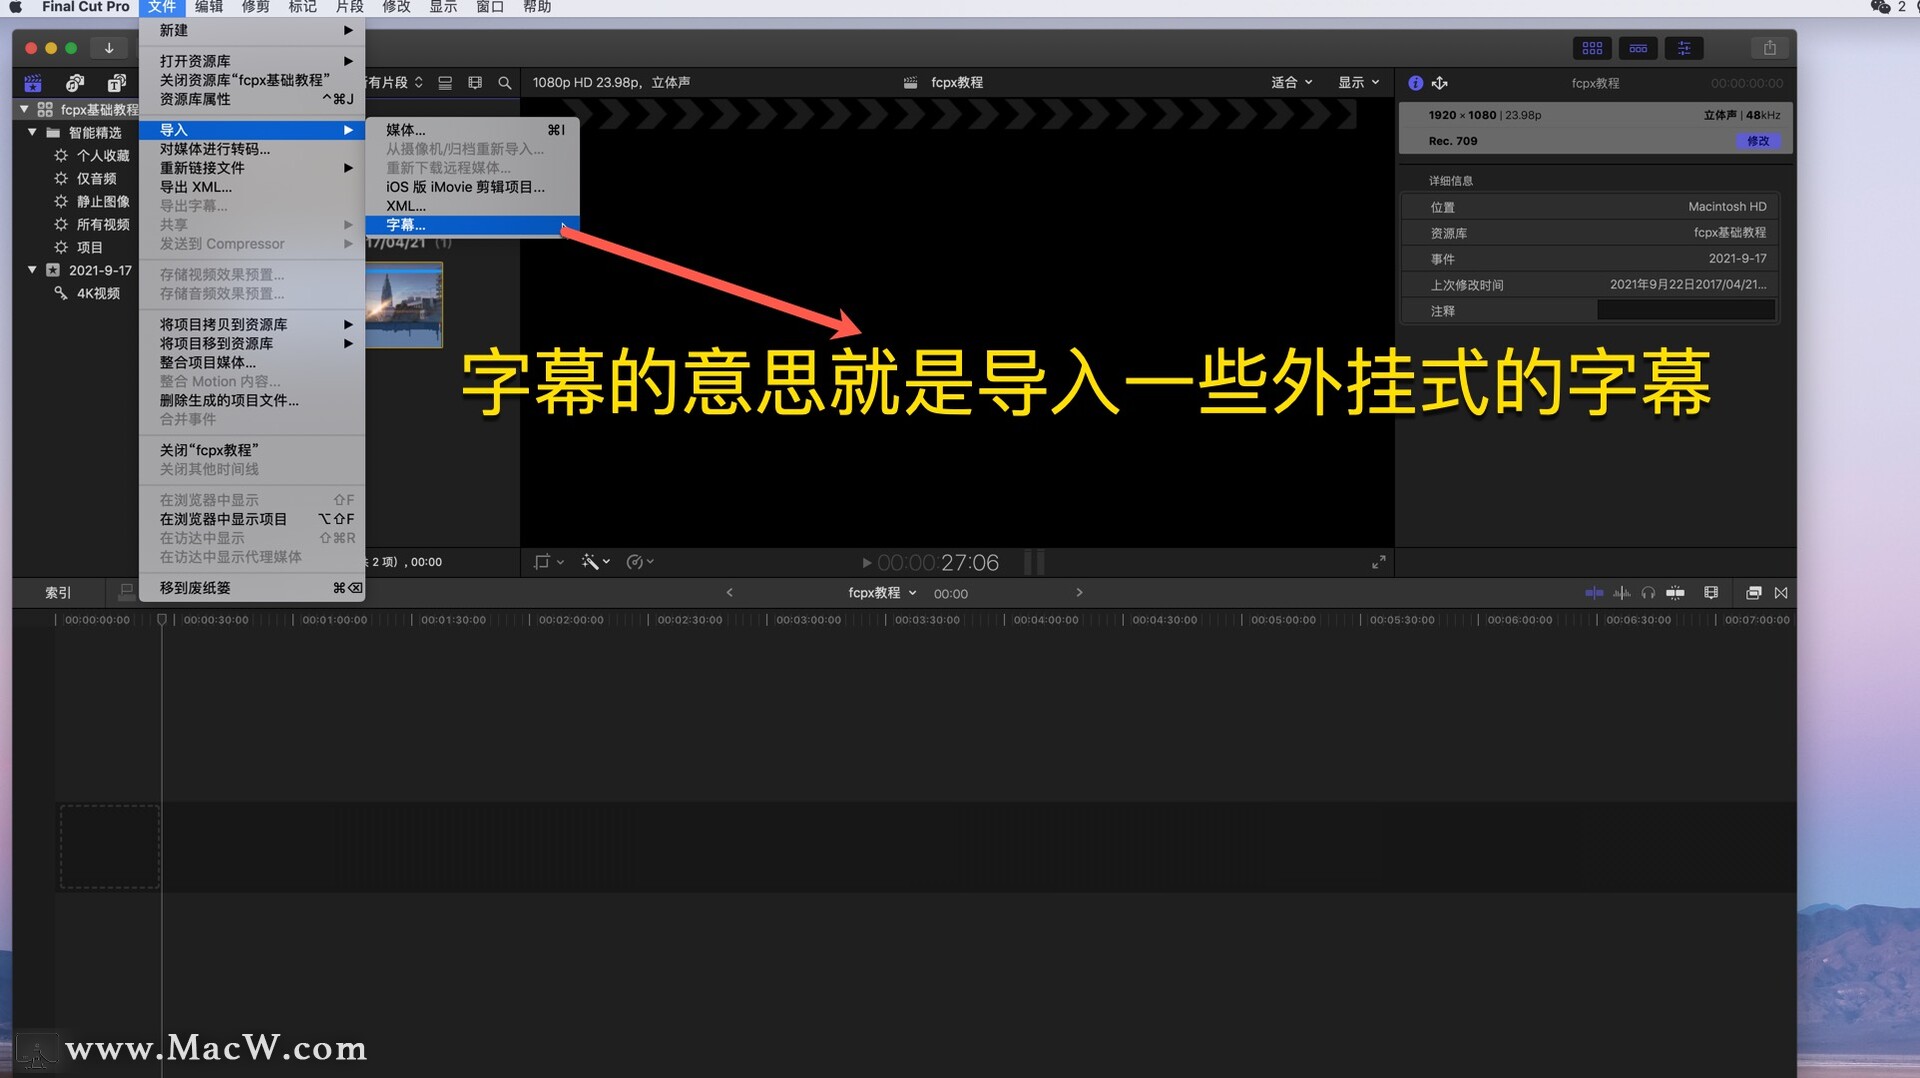Open the 新建 submenu

[252, 31]
